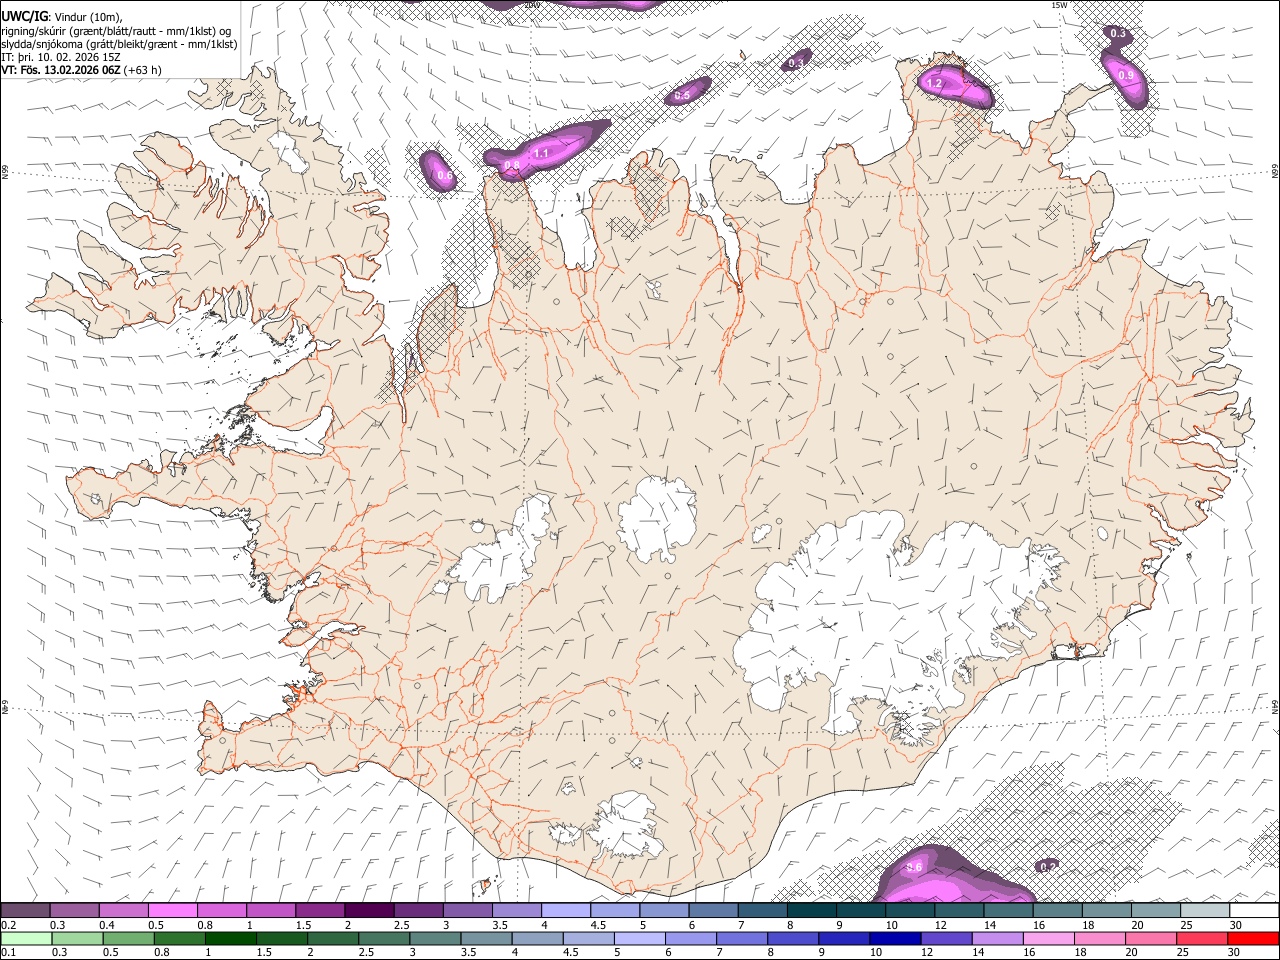1280x960 pixels.
Task: Click the 'UWC/IG: Vindur (10m)' title line
Action: (x=60, y=15)
